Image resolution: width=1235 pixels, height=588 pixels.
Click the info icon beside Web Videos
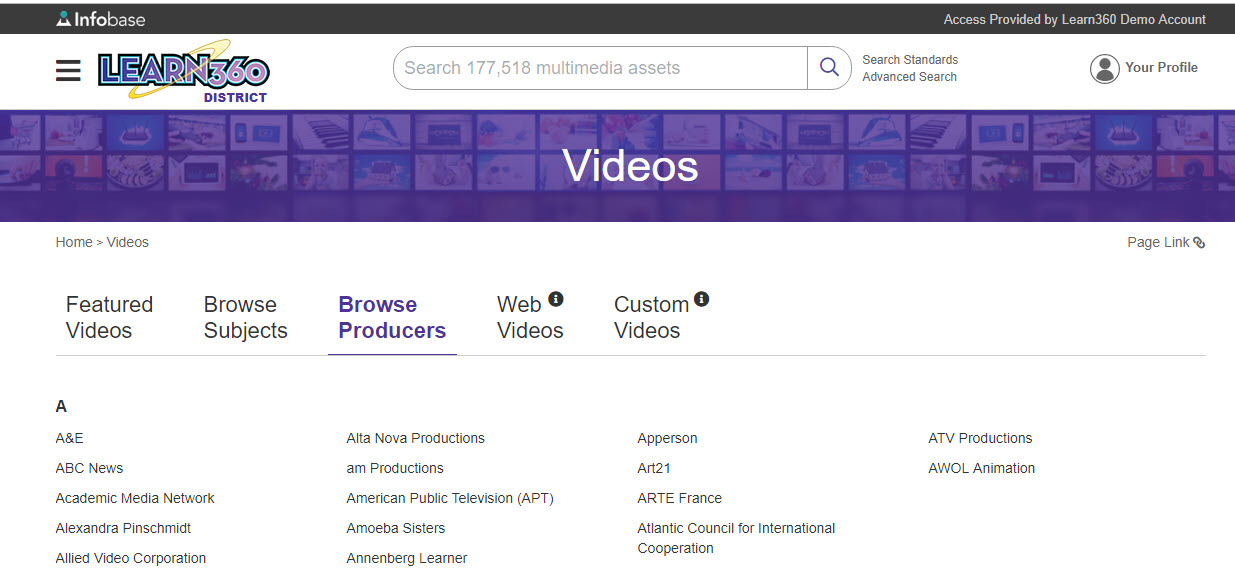coord(556,299)
